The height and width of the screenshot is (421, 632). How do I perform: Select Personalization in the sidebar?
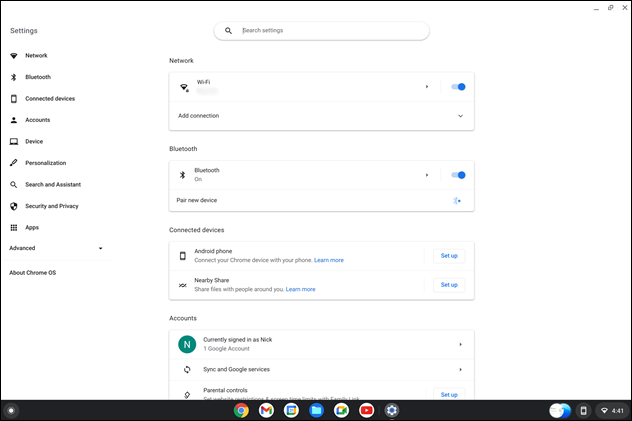click(x=45, y=163)
